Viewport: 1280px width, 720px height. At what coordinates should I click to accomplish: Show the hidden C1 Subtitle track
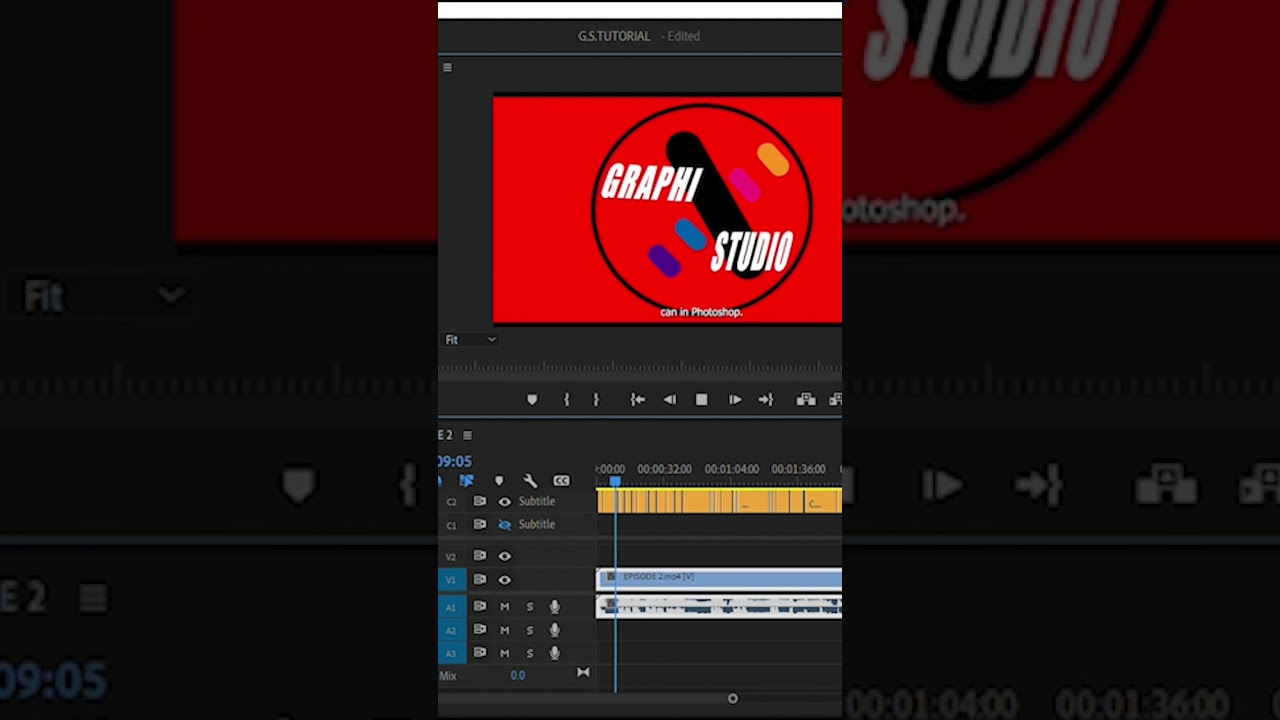[x=504, y=525]
